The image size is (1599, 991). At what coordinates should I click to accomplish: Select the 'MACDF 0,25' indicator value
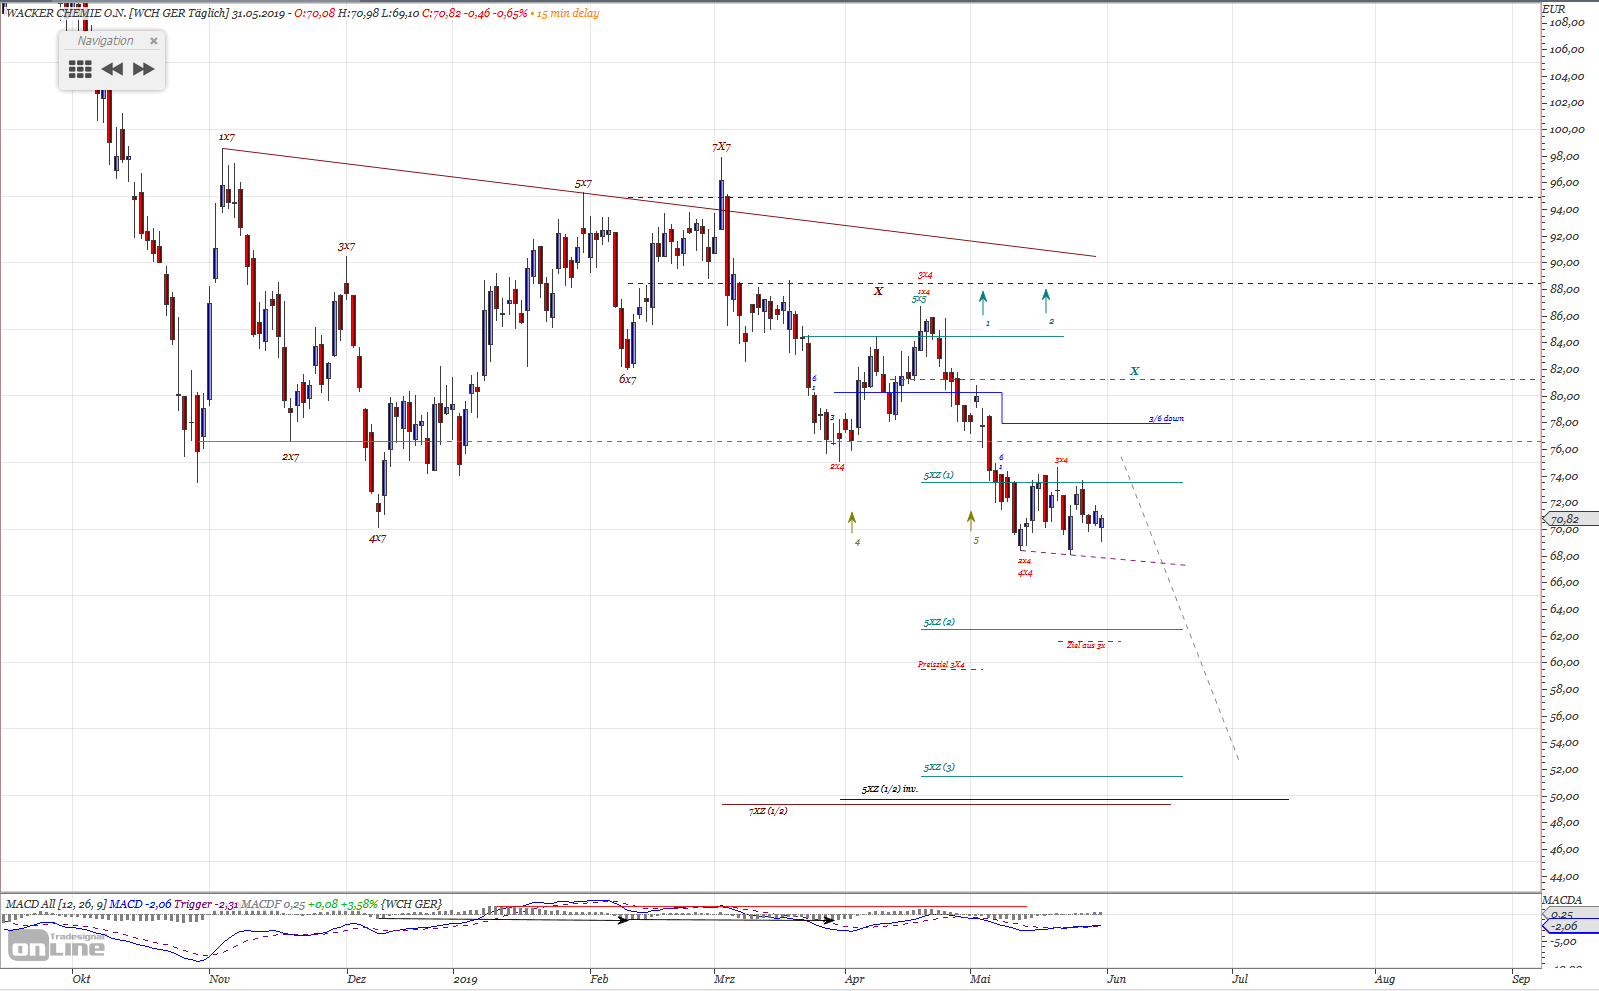tap(273, 904)
